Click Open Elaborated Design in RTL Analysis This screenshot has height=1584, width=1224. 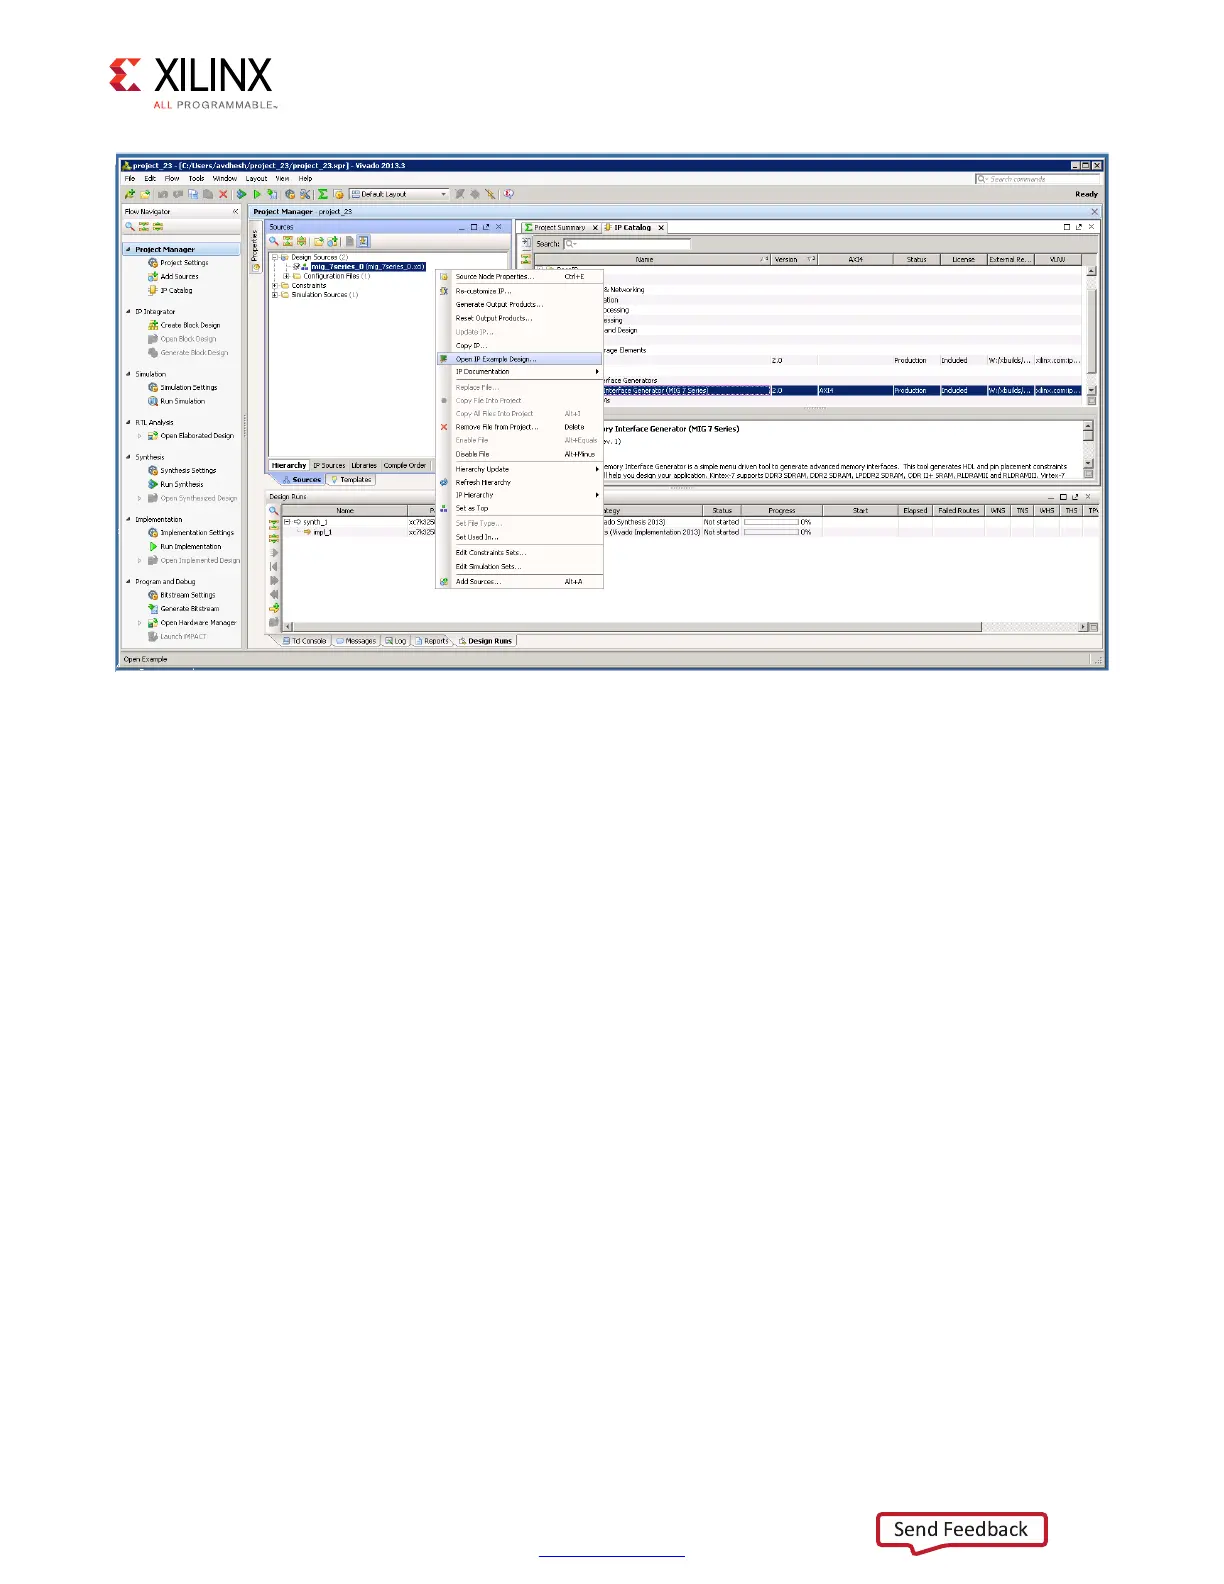pyautogui.click(x=191, y=436)
